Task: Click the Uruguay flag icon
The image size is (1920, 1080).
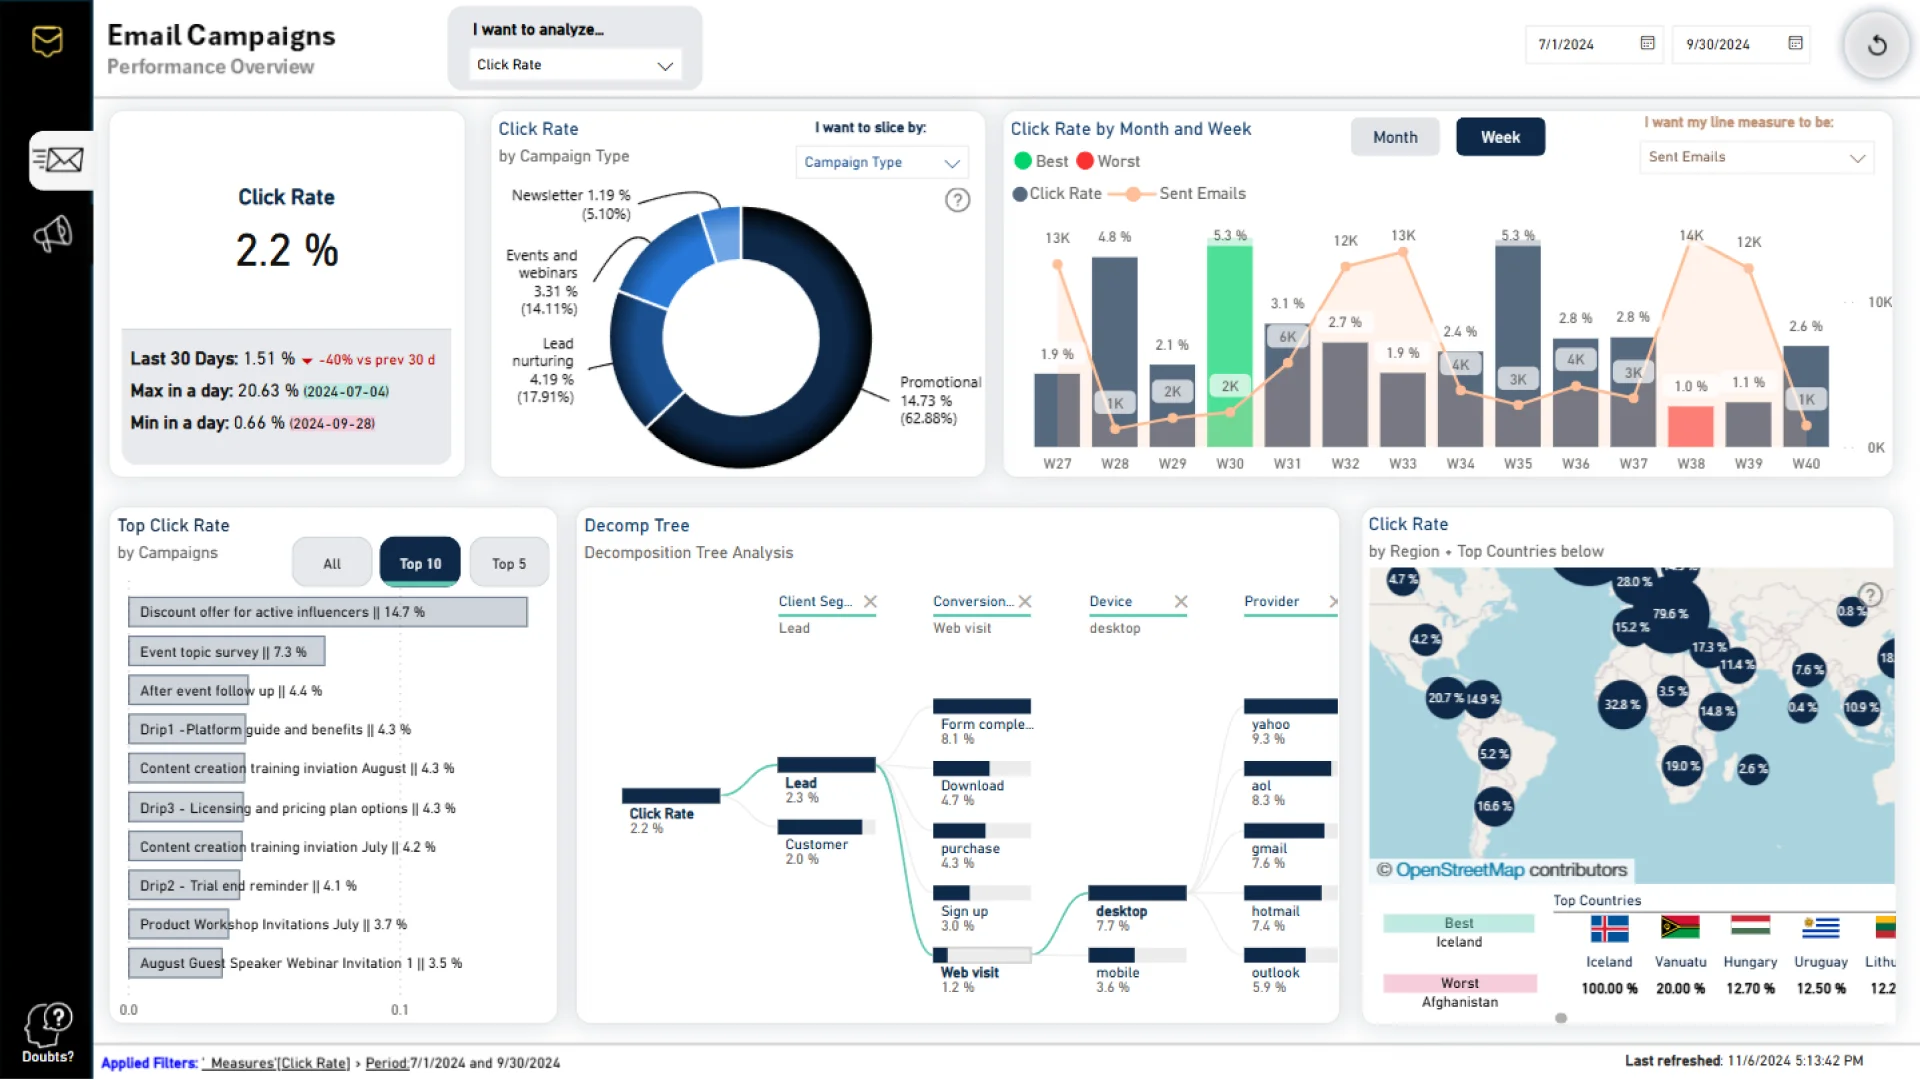Action: coord(1821,928)
